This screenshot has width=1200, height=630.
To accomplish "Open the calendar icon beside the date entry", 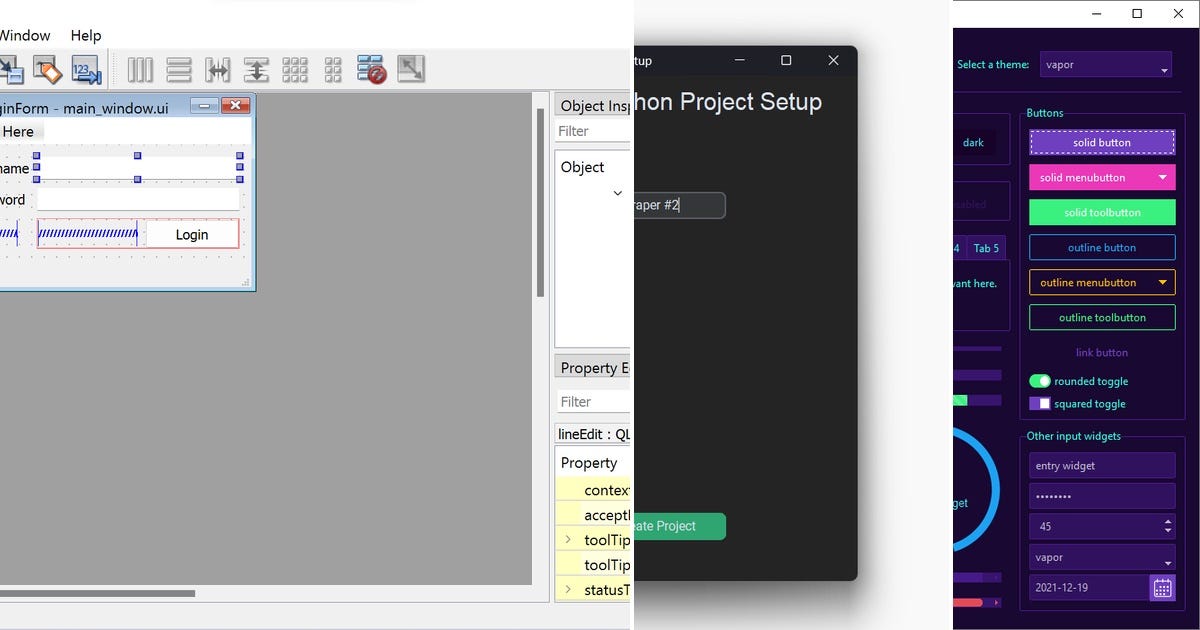I will [1162, 588].
